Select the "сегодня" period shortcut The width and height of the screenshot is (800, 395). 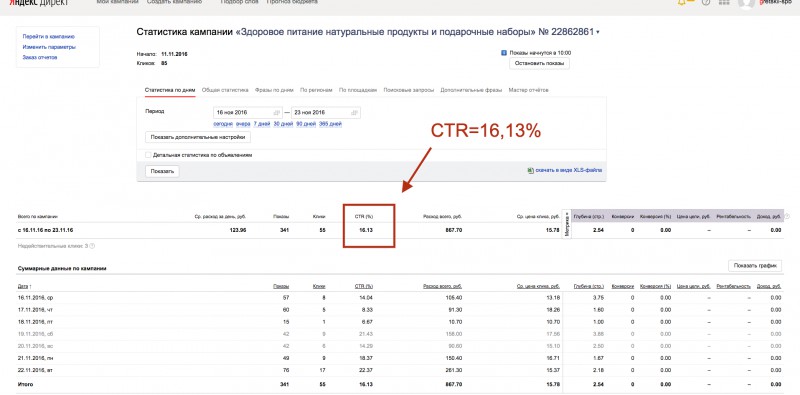(x=223, y=124)
